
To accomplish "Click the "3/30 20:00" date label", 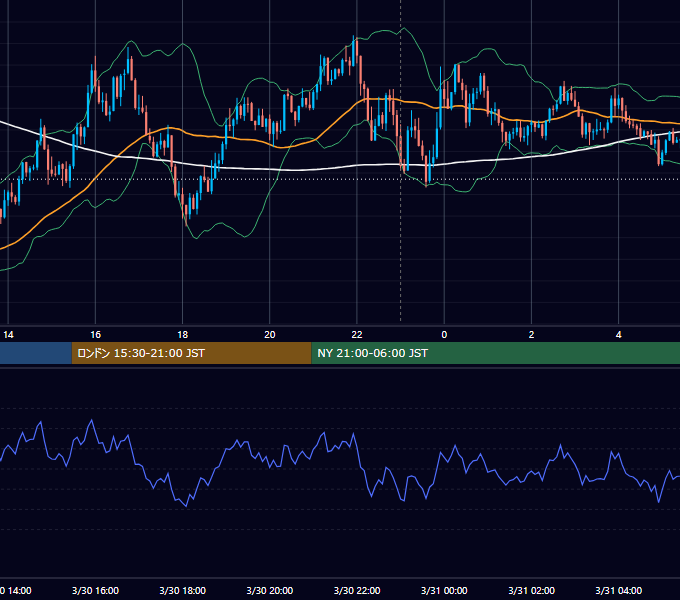I will coord(270,591).
